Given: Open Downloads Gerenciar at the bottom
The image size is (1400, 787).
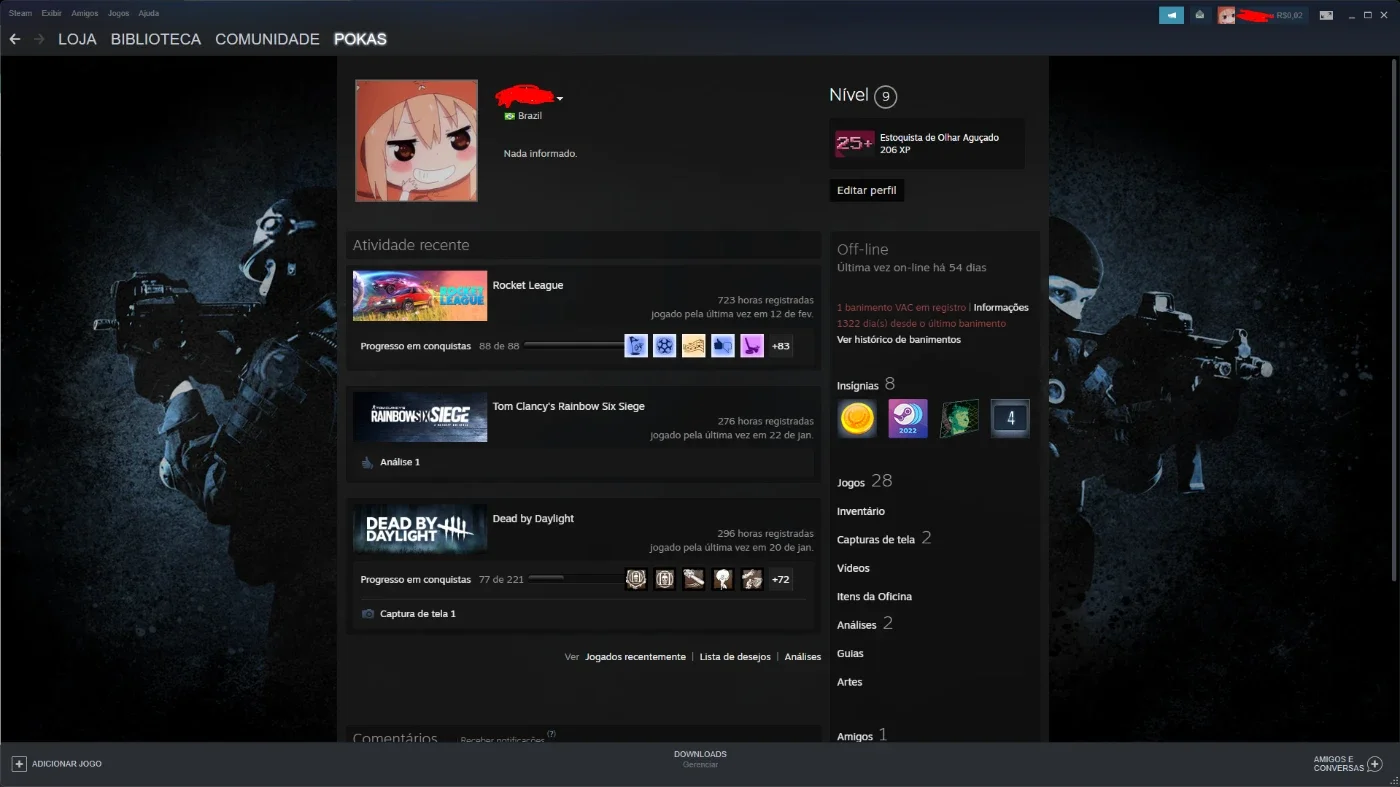Looking at the screenshot, I should pyautogui.click(x=700, y=759).
